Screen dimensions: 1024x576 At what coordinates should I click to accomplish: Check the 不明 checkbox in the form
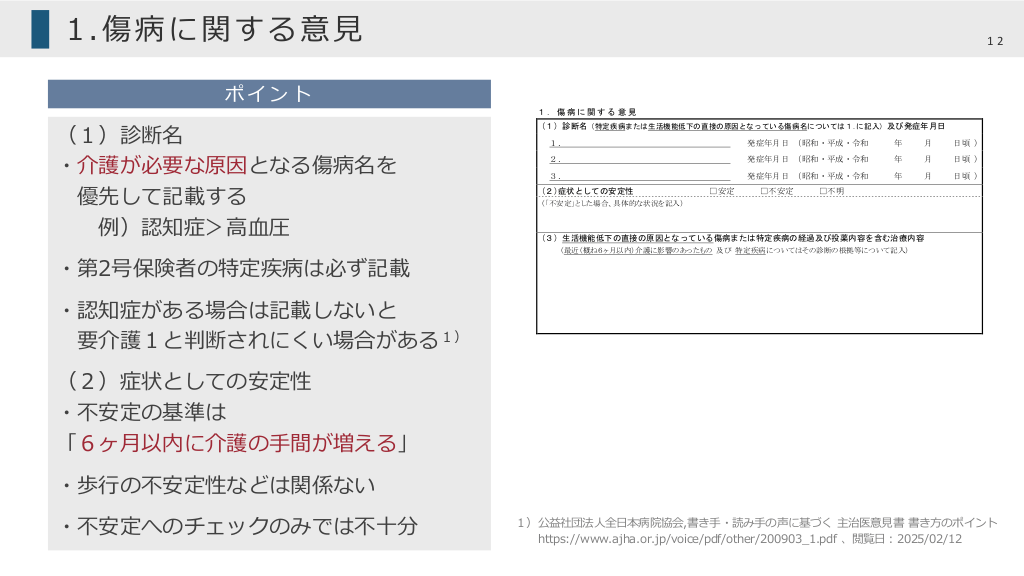823,190
